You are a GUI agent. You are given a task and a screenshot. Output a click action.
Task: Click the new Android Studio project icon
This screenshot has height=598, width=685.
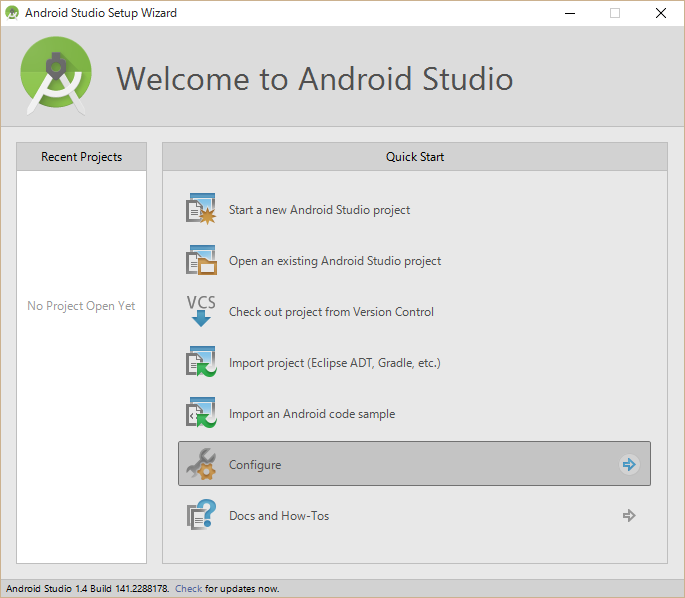click(x=201, y=209)
